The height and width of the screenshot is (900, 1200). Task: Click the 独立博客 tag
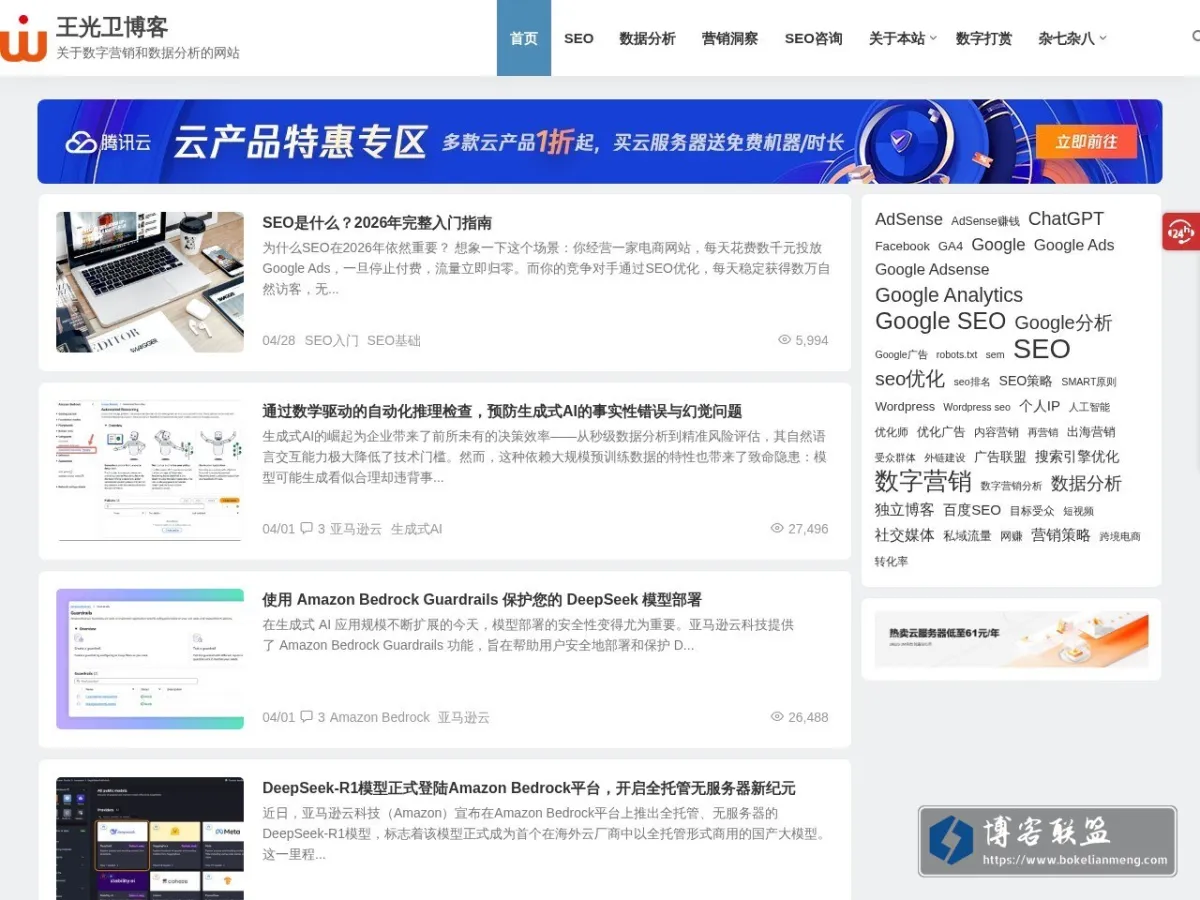905,509
